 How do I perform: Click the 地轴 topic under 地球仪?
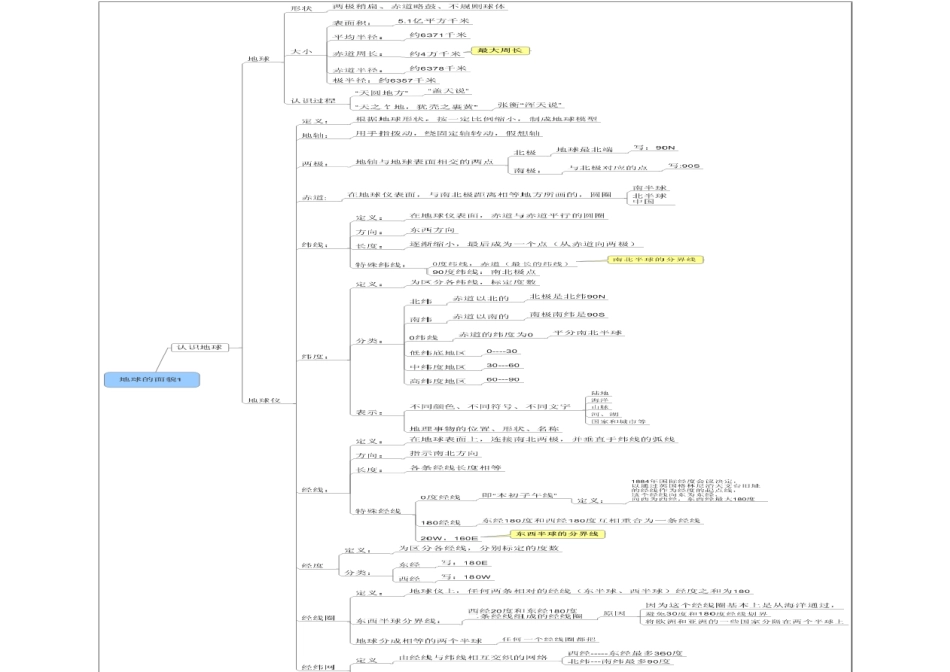point(315,136)
